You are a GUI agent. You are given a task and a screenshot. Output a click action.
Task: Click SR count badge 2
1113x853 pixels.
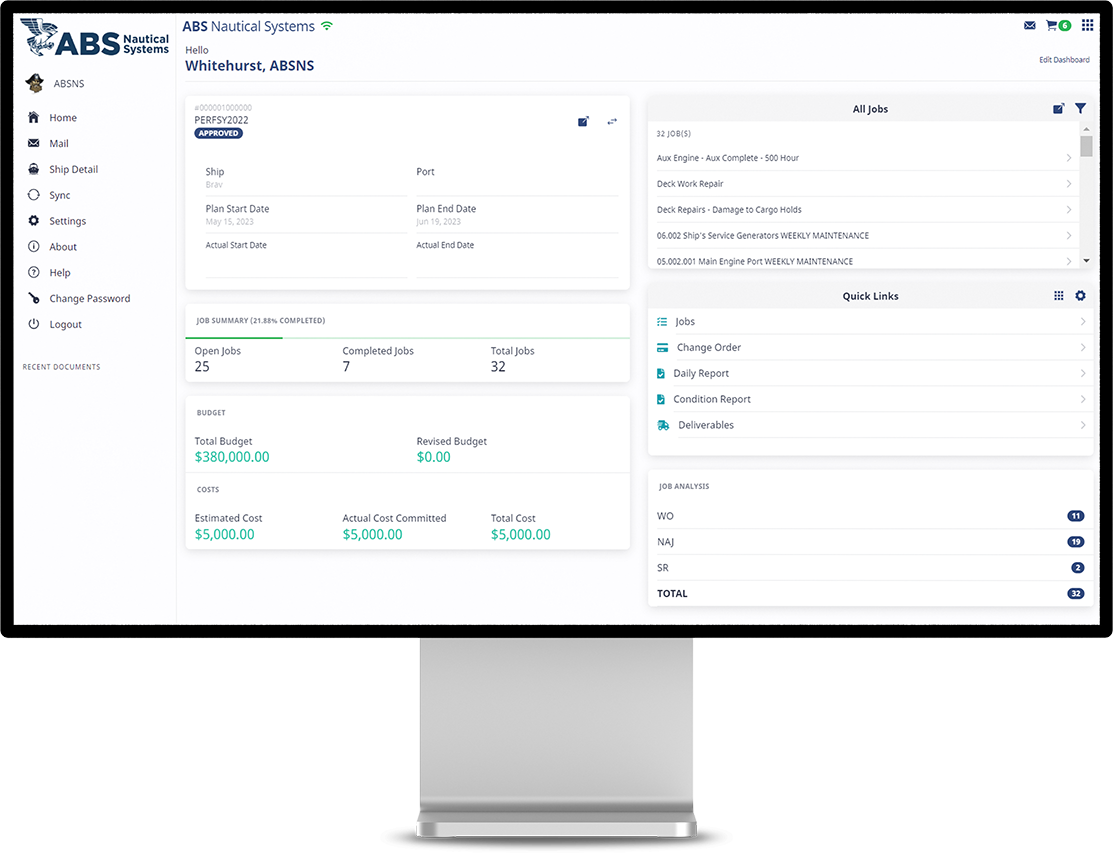1078,568
